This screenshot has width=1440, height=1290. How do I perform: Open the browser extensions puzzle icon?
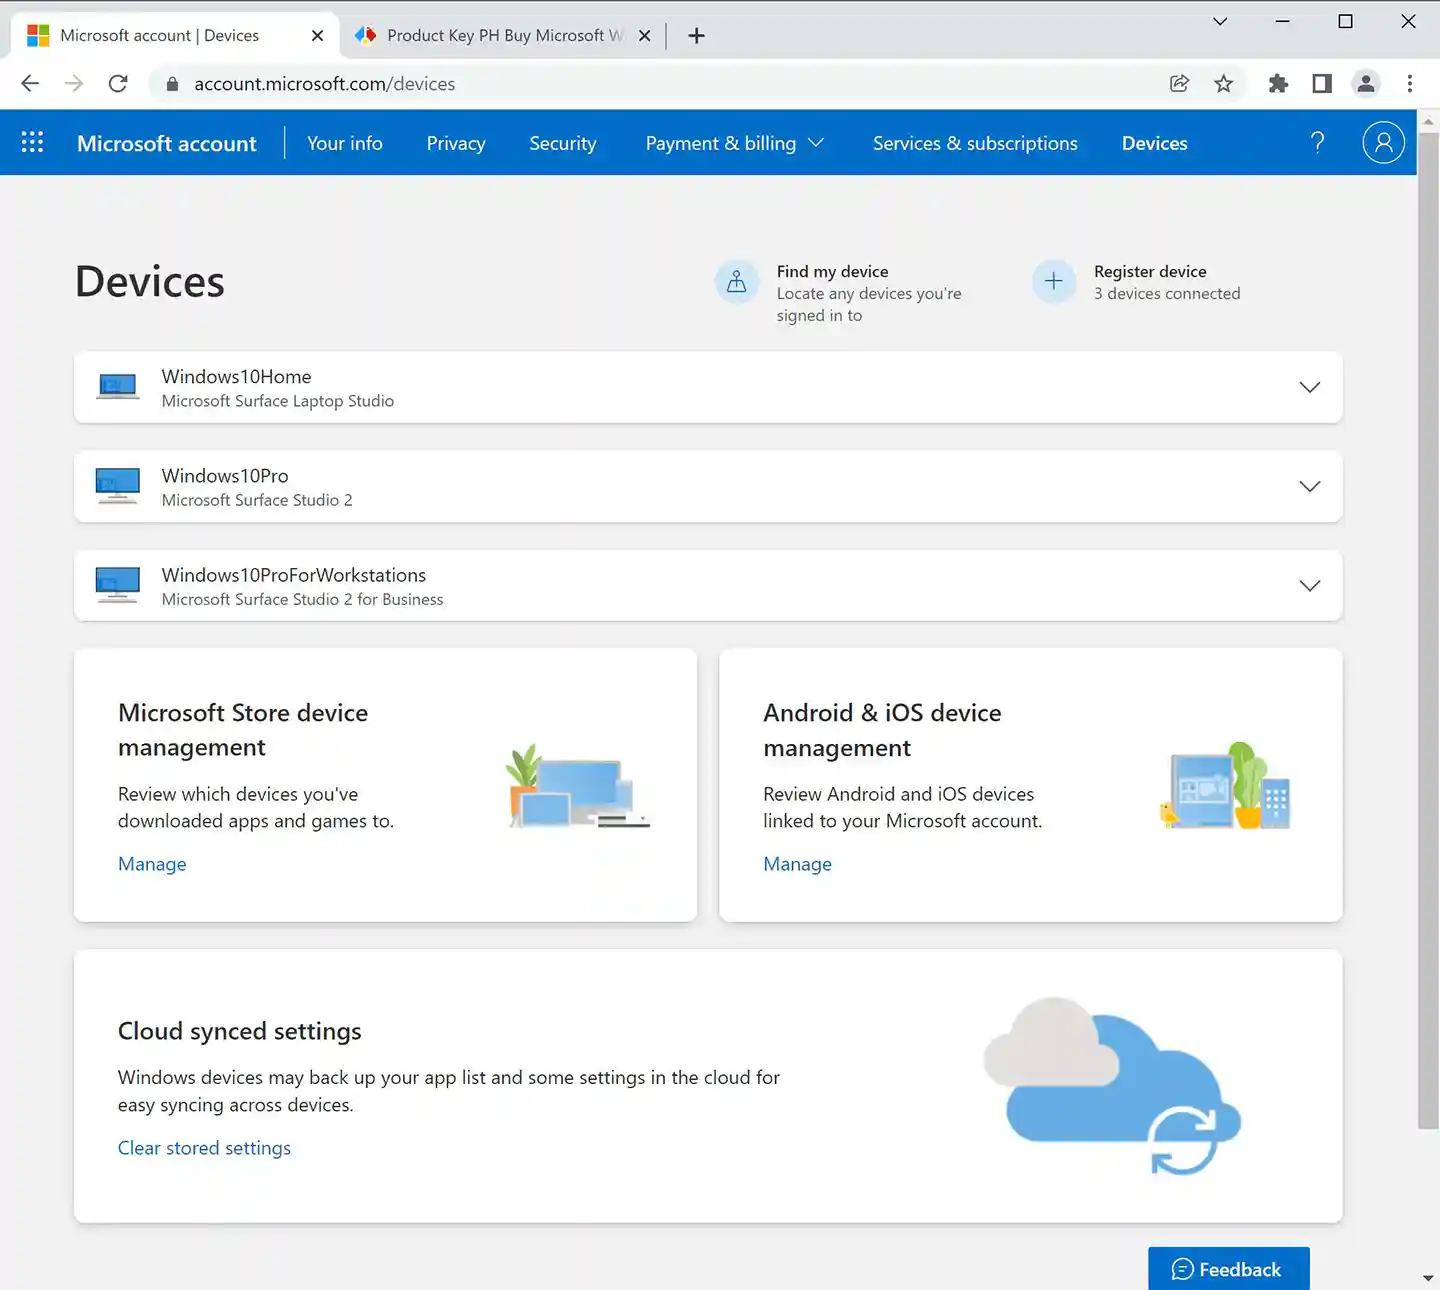pyautogui.click(x=1278, y=84)
